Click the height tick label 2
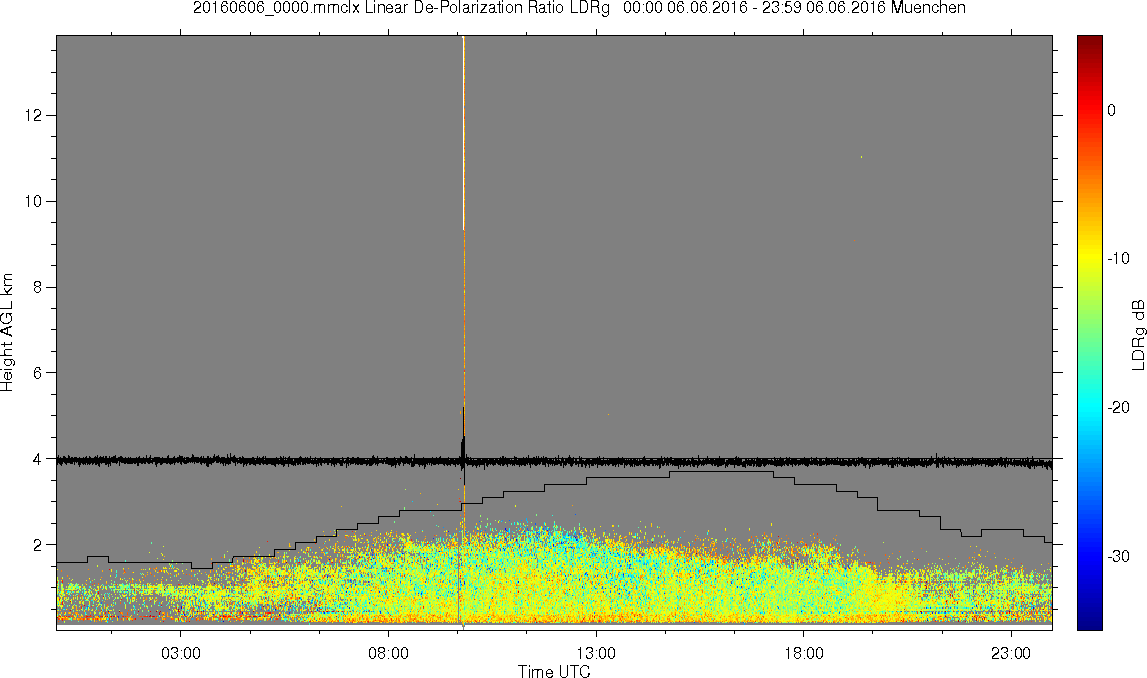1147x678 pixels. pyautogui.click(x=39, y=545)
